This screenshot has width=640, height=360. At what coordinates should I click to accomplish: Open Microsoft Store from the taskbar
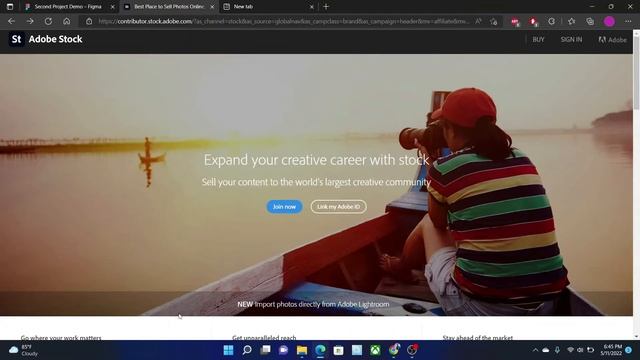tap(338, 350)
